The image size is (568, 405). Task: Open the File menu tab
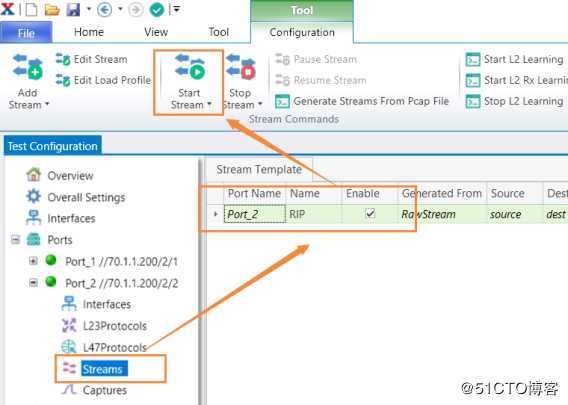26,33
